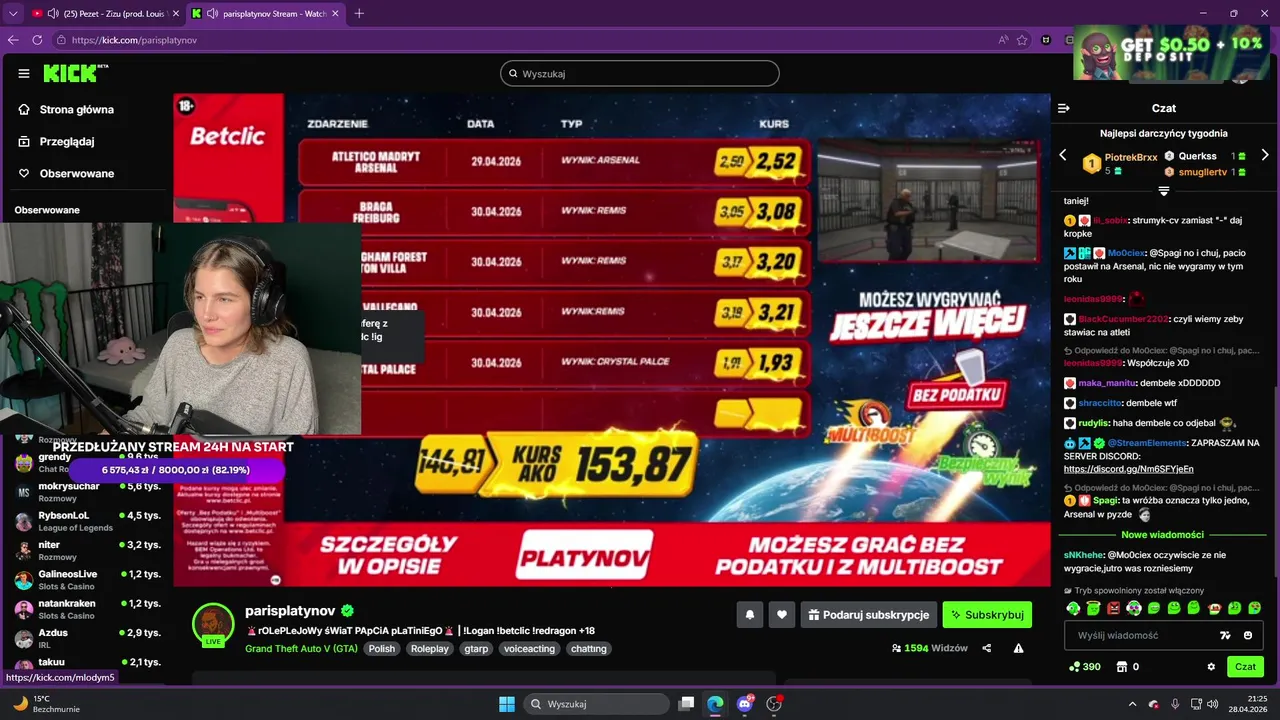Open the 7TV emote picker icon
The width and height of the screenshot is (1280, 720).
click(x=1226, y=635)
